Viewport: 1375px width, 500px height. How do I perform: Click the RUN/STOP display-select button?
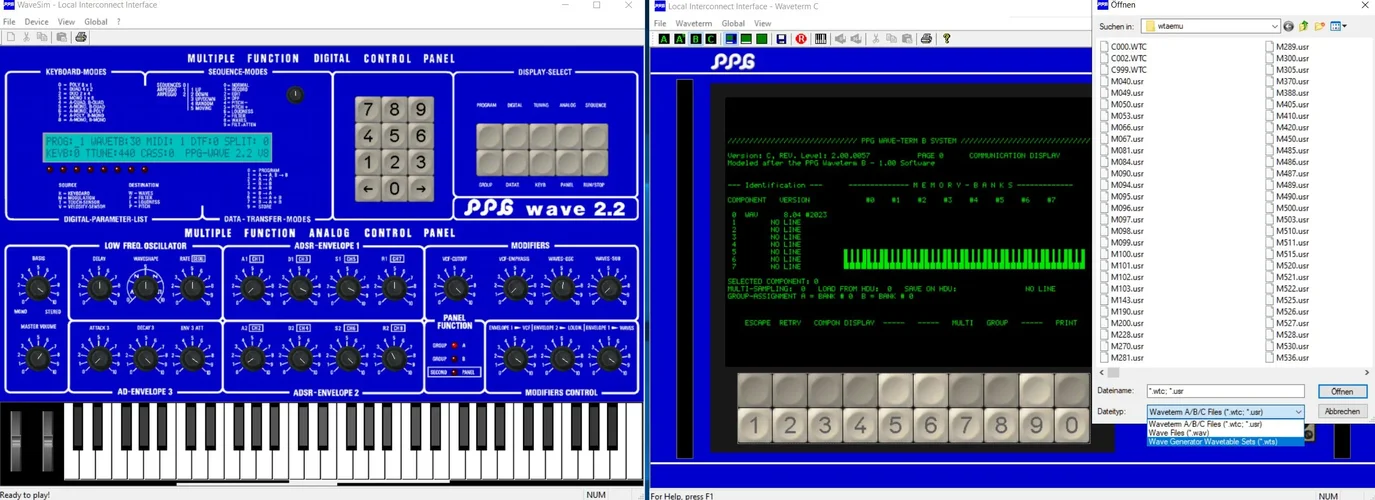[x=595, y=162]
